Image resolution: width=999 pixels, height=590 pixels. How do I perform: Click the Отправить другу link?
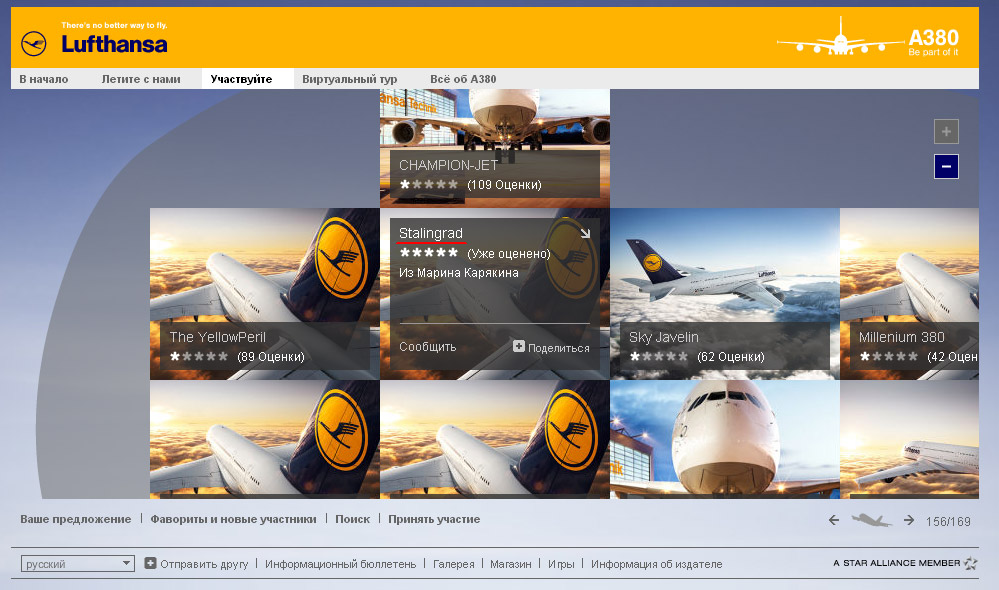coord(205,564)
